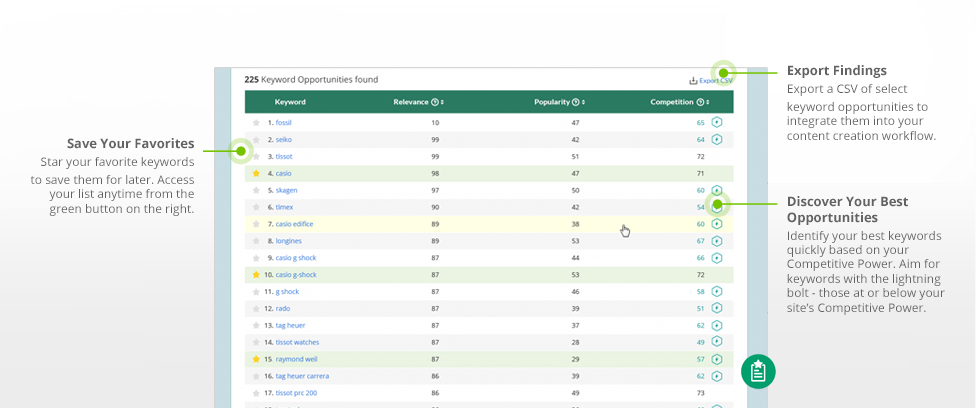Click the Keyword column header
This screenshot has width=977, height=408.
click(x=290, y=102)
